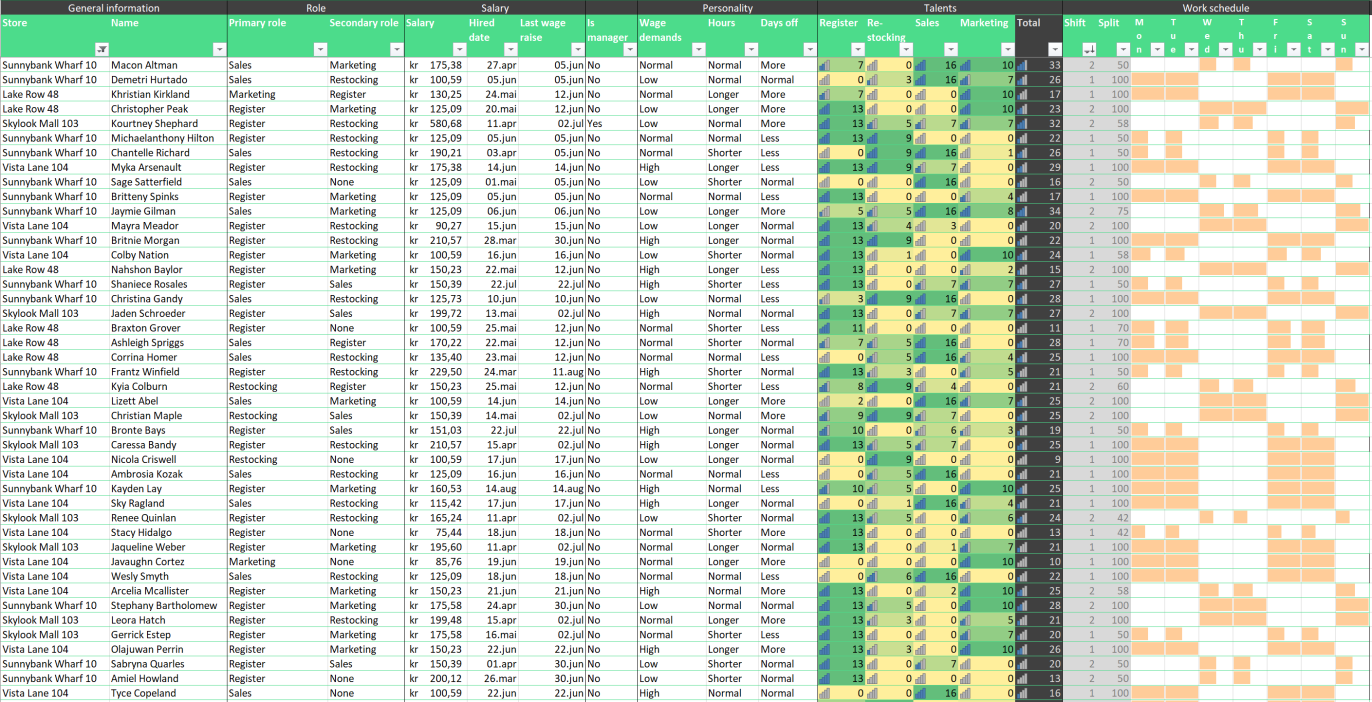Select Braxton Grover's store cell Lake Row 48
Screen dimensions: 1372x702
tap(55, 328)
